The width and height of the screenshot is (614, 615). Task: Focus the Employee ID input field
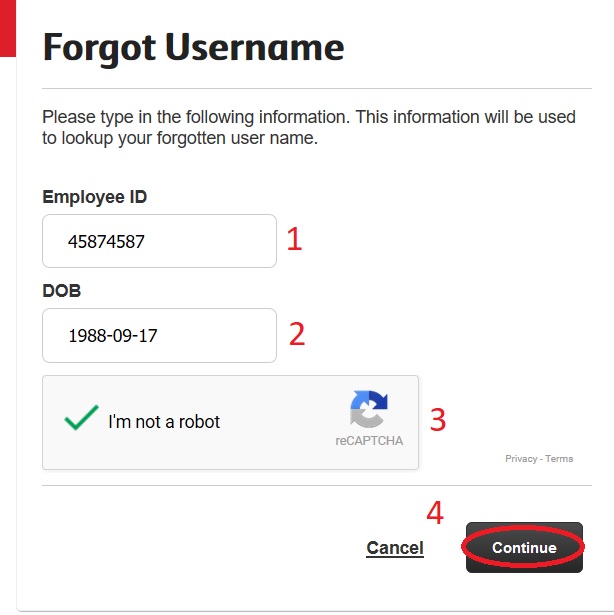[x=159, y=241]
